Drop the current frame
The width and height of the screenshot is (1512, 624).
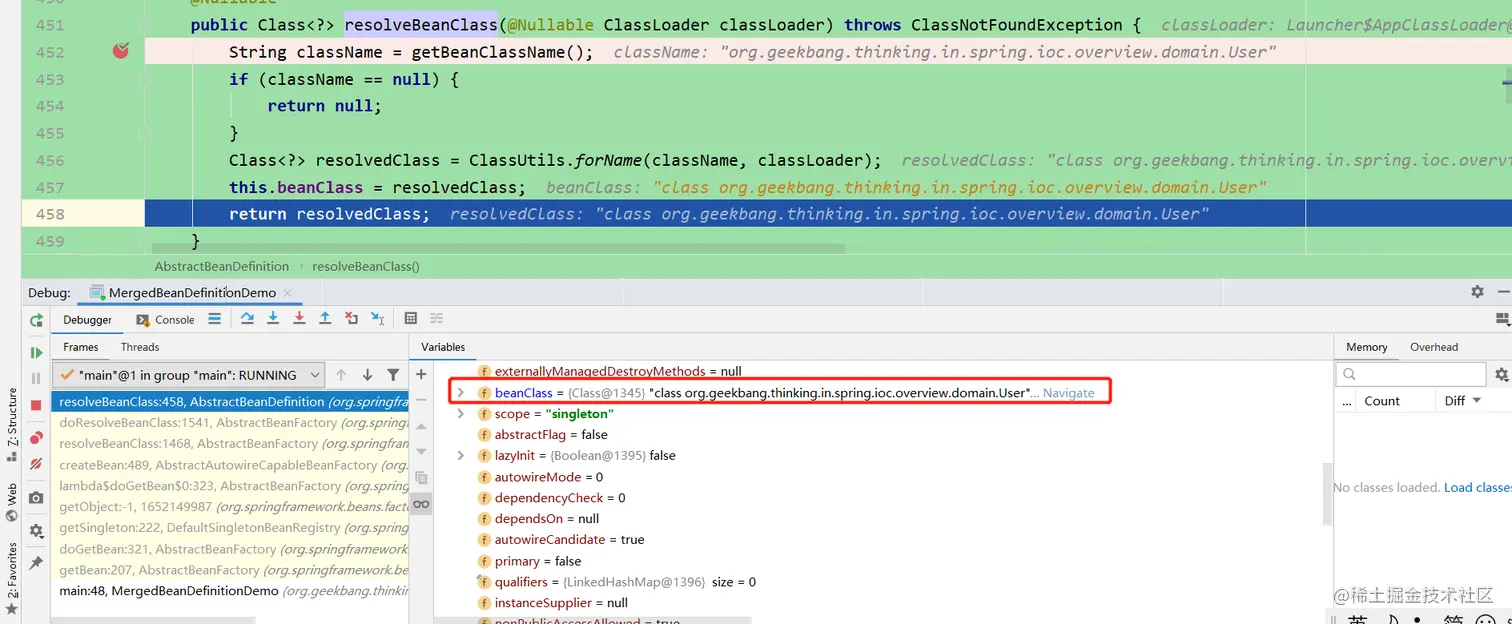351,319
